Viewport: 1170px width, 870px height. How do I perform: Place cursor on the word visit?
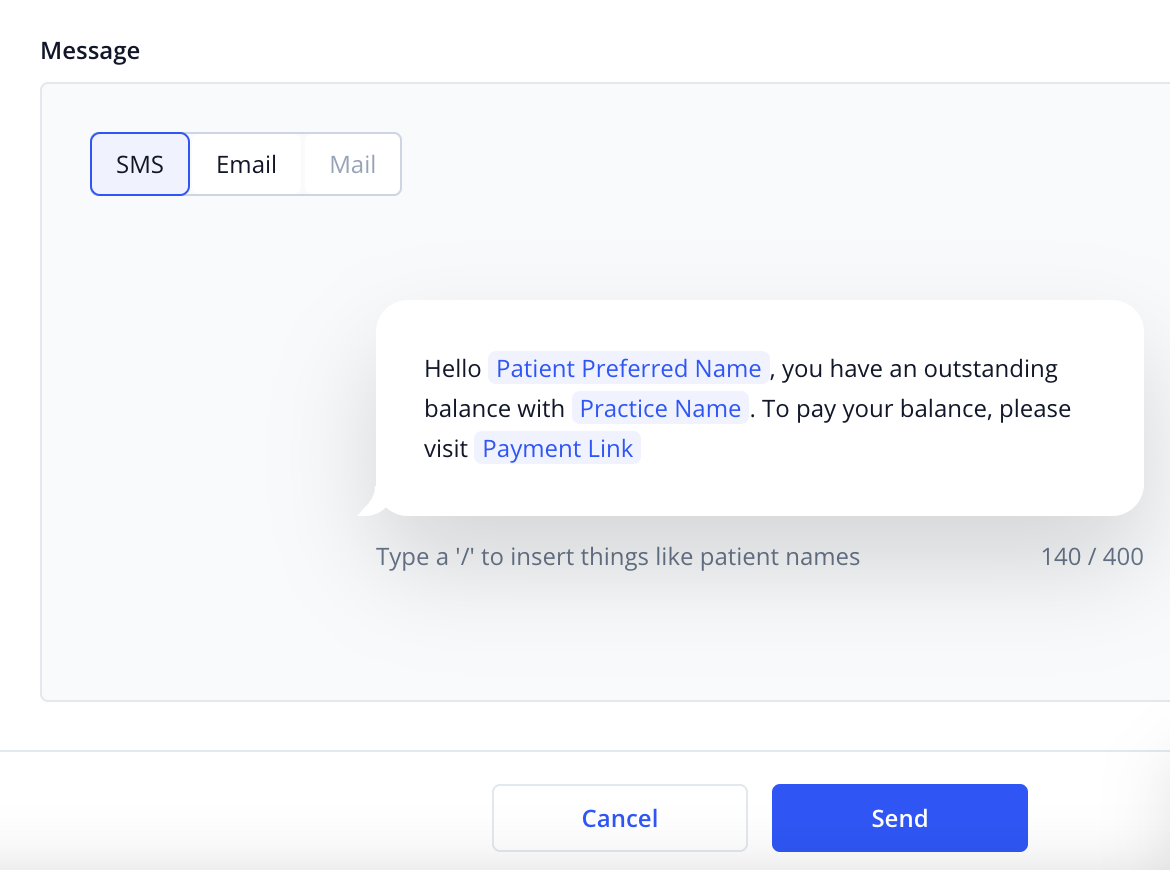click(x=445, y=449)
